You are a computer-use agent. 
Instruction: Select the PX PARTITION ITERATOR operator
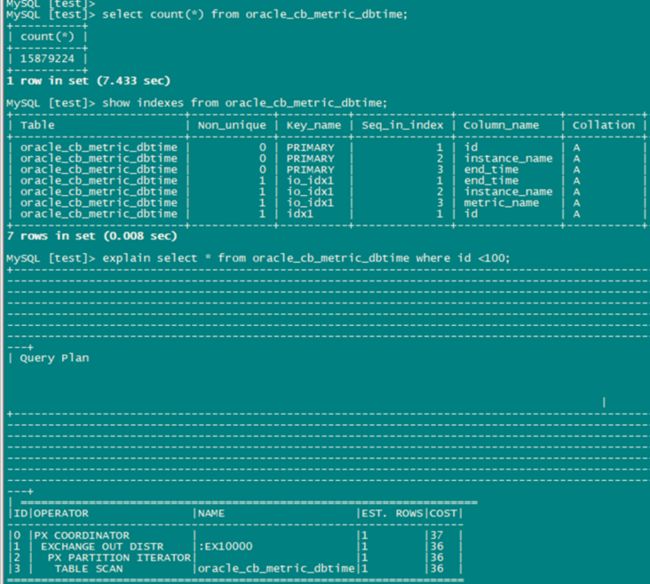pyautogui.click(x=119, y=557)
